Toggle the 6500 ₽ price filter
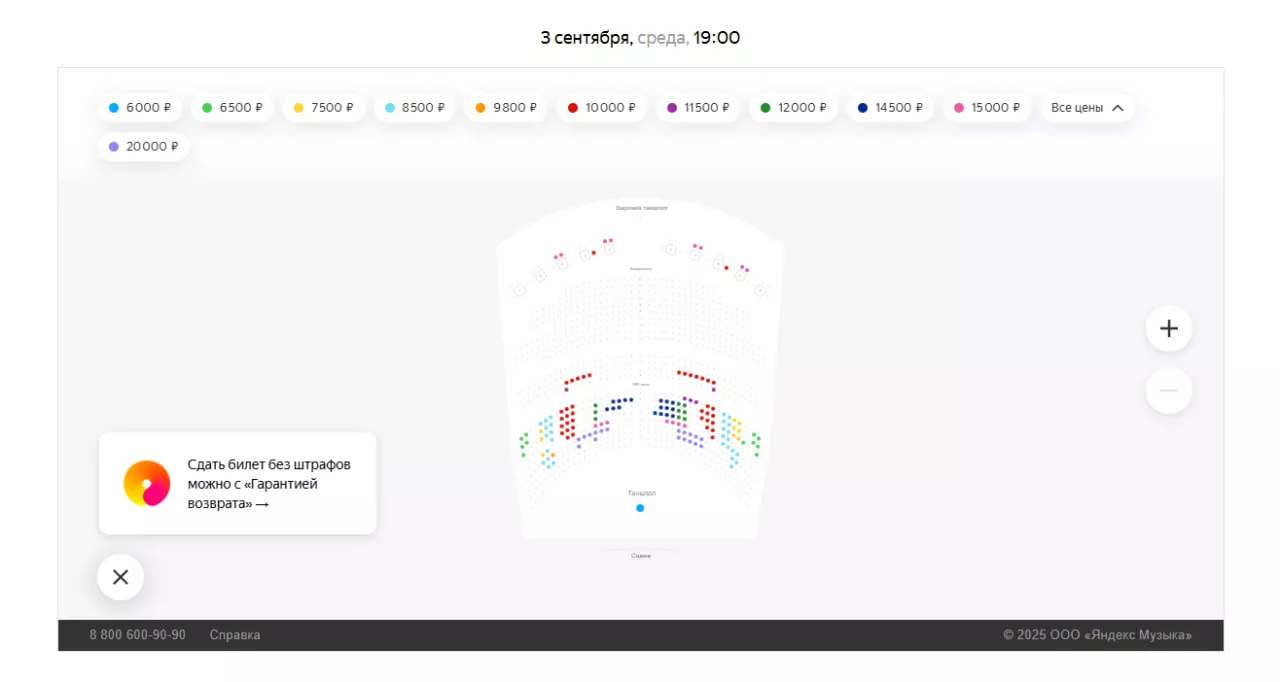This screenshot has width=1280, height=682. 233,108
